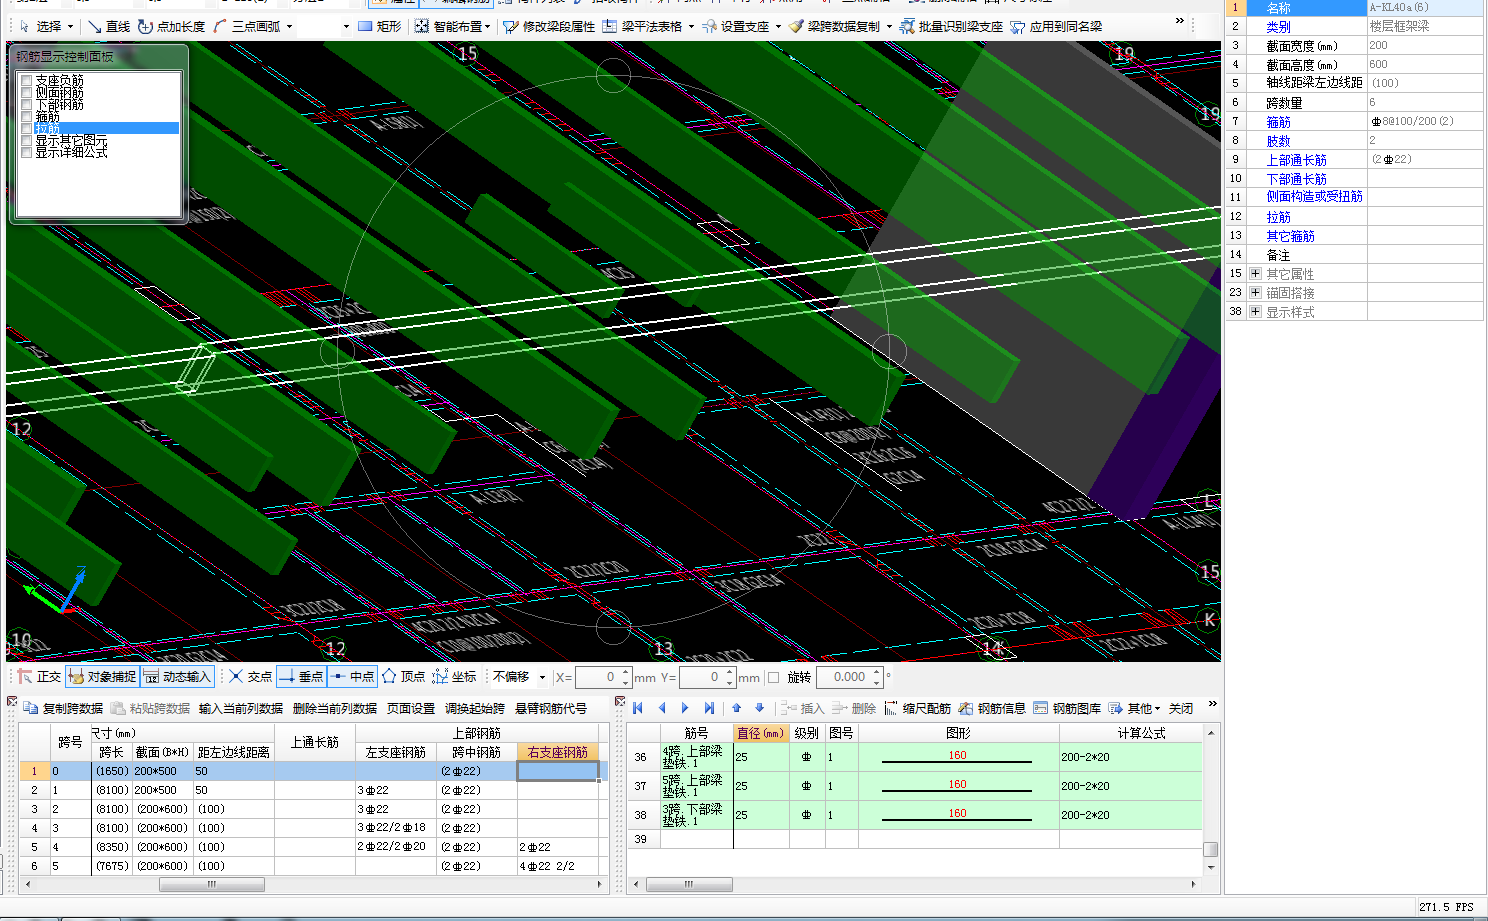Click 页面设置 page settings
This screenshot has width=1488, height=921.
point(411,708)
